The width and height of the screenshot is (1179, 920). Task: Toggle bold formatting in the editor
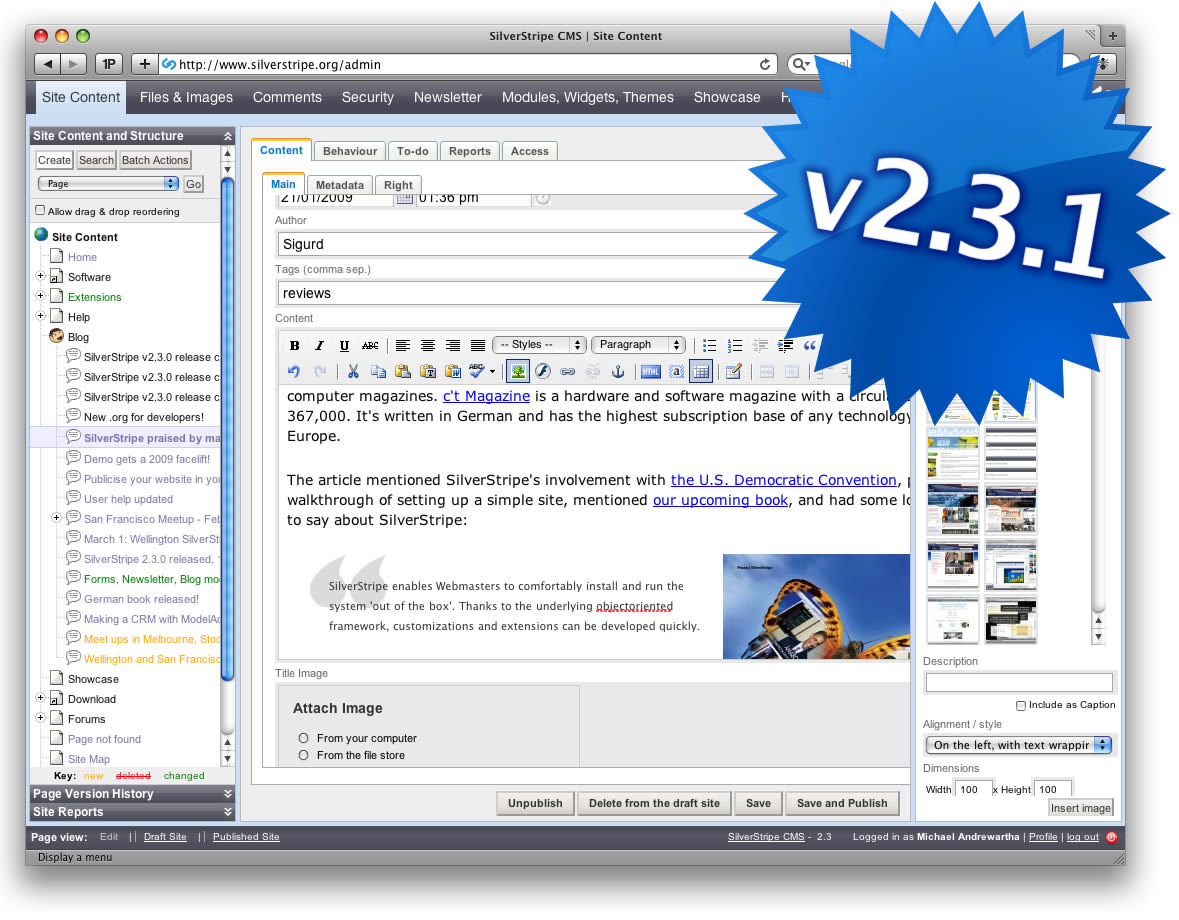tap(295, 345)
